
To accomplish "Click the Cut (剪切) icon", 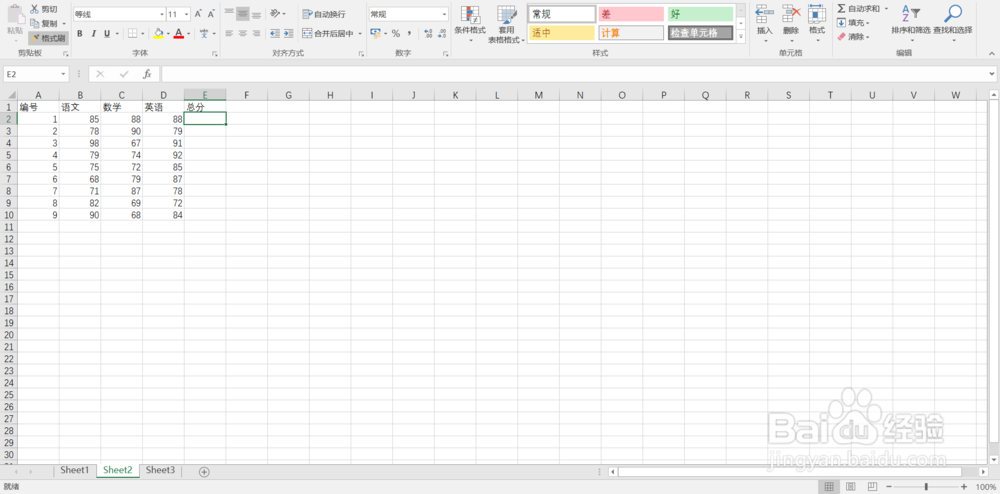I will click(34, 10).
